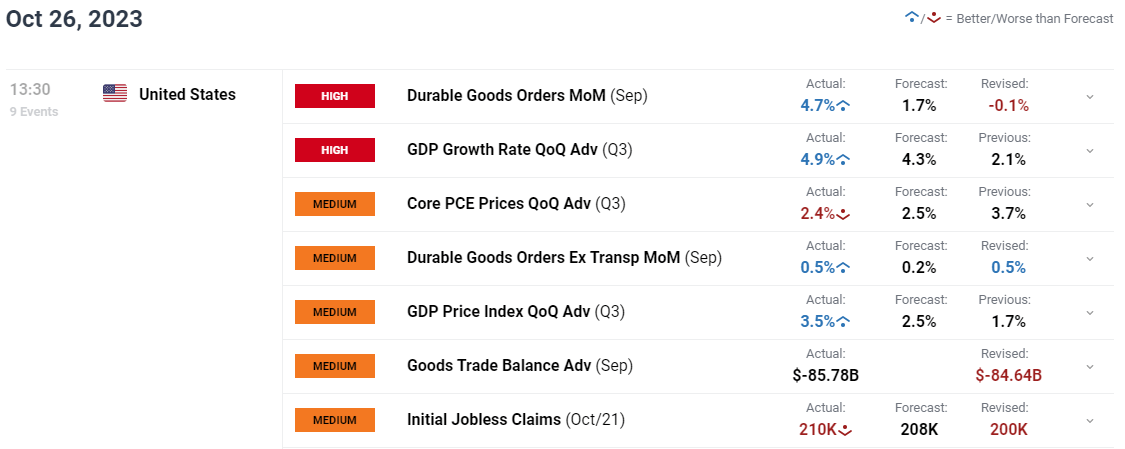This screenshot has width=1125, height=449.
Task: Click MEDIUM impact badge for Goods Trade Balance
Action: pyautogui.click(x=334, y=366)
